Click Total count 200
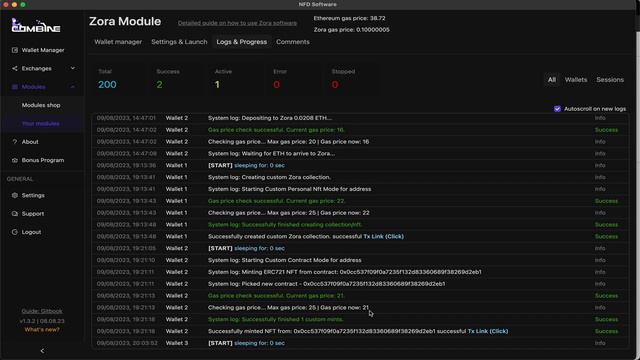 coord(107,84)
